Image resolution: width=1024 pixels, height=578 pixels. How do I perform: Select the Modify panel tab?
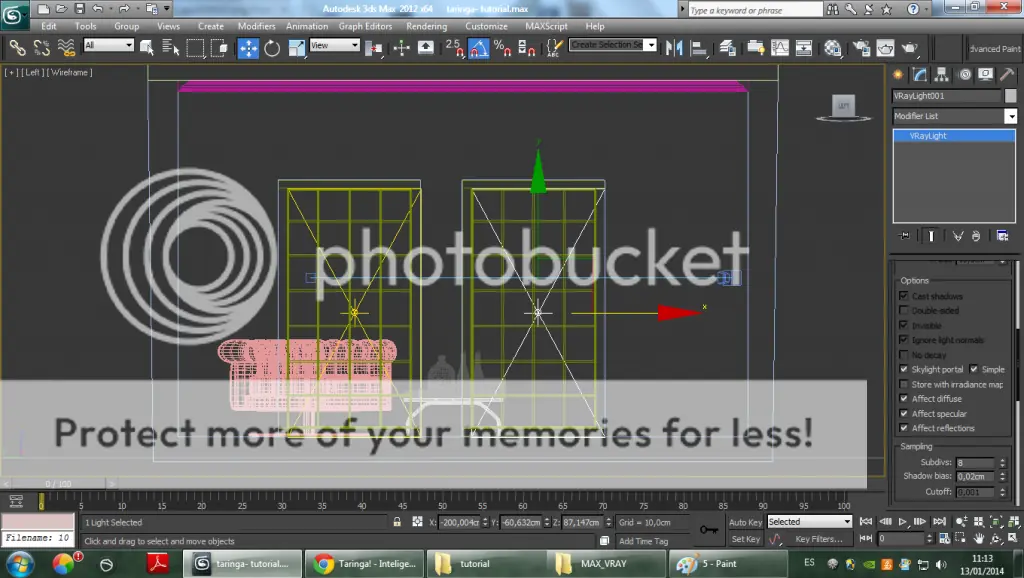(x=920, y=75)
